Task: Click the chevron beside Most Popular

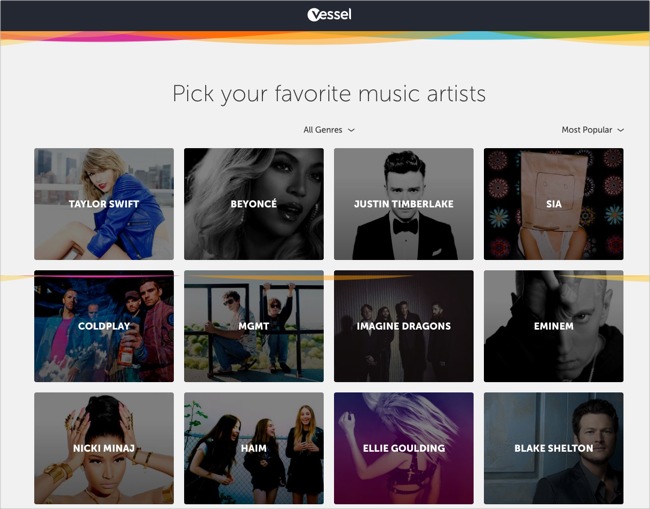Action: pos(621,130)
